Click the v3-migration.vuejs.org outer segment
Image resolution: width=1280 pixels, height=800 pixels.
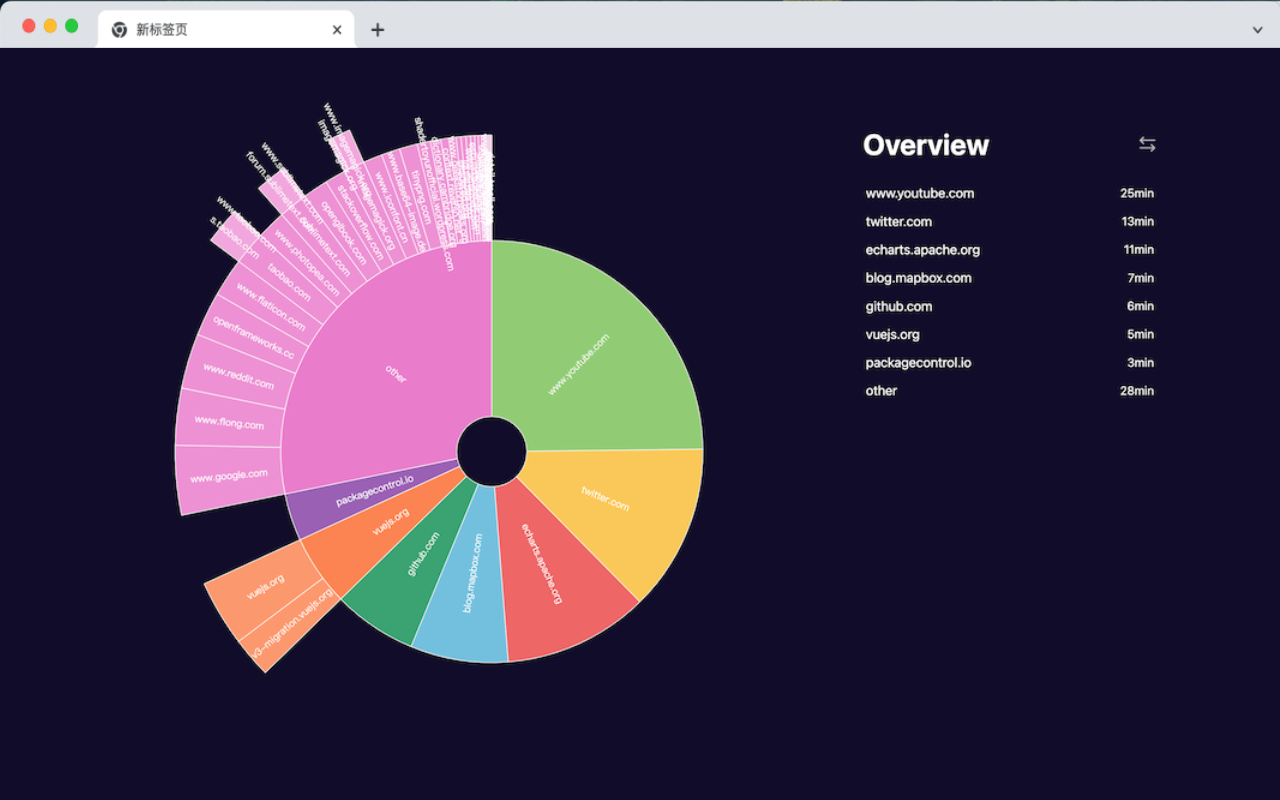coord(293,626)
